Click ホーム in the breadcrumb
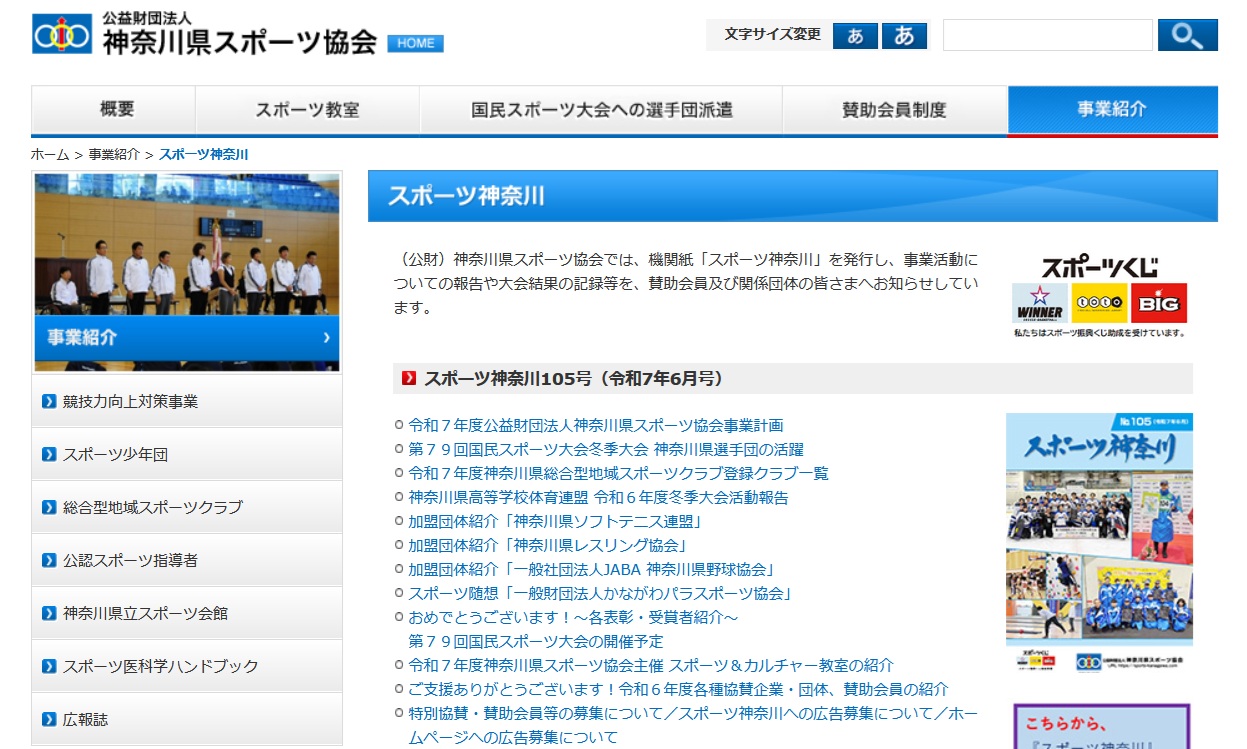 click(x=50, y=154)
